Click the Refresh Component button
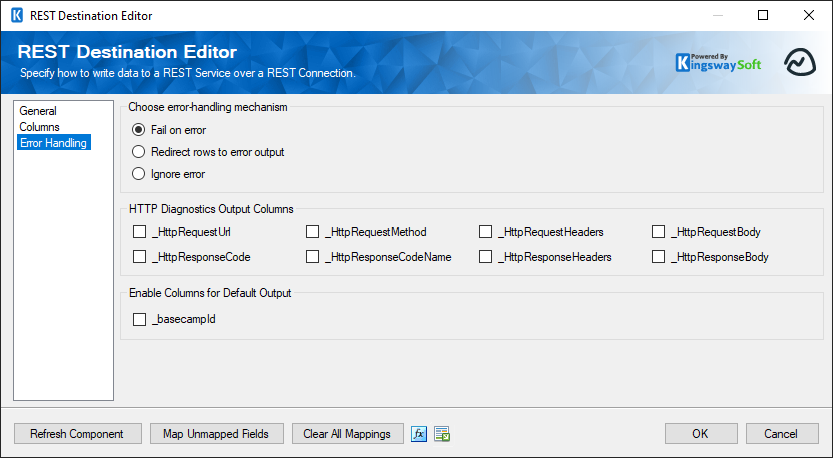Screen dimensions: 833x458 78,434
